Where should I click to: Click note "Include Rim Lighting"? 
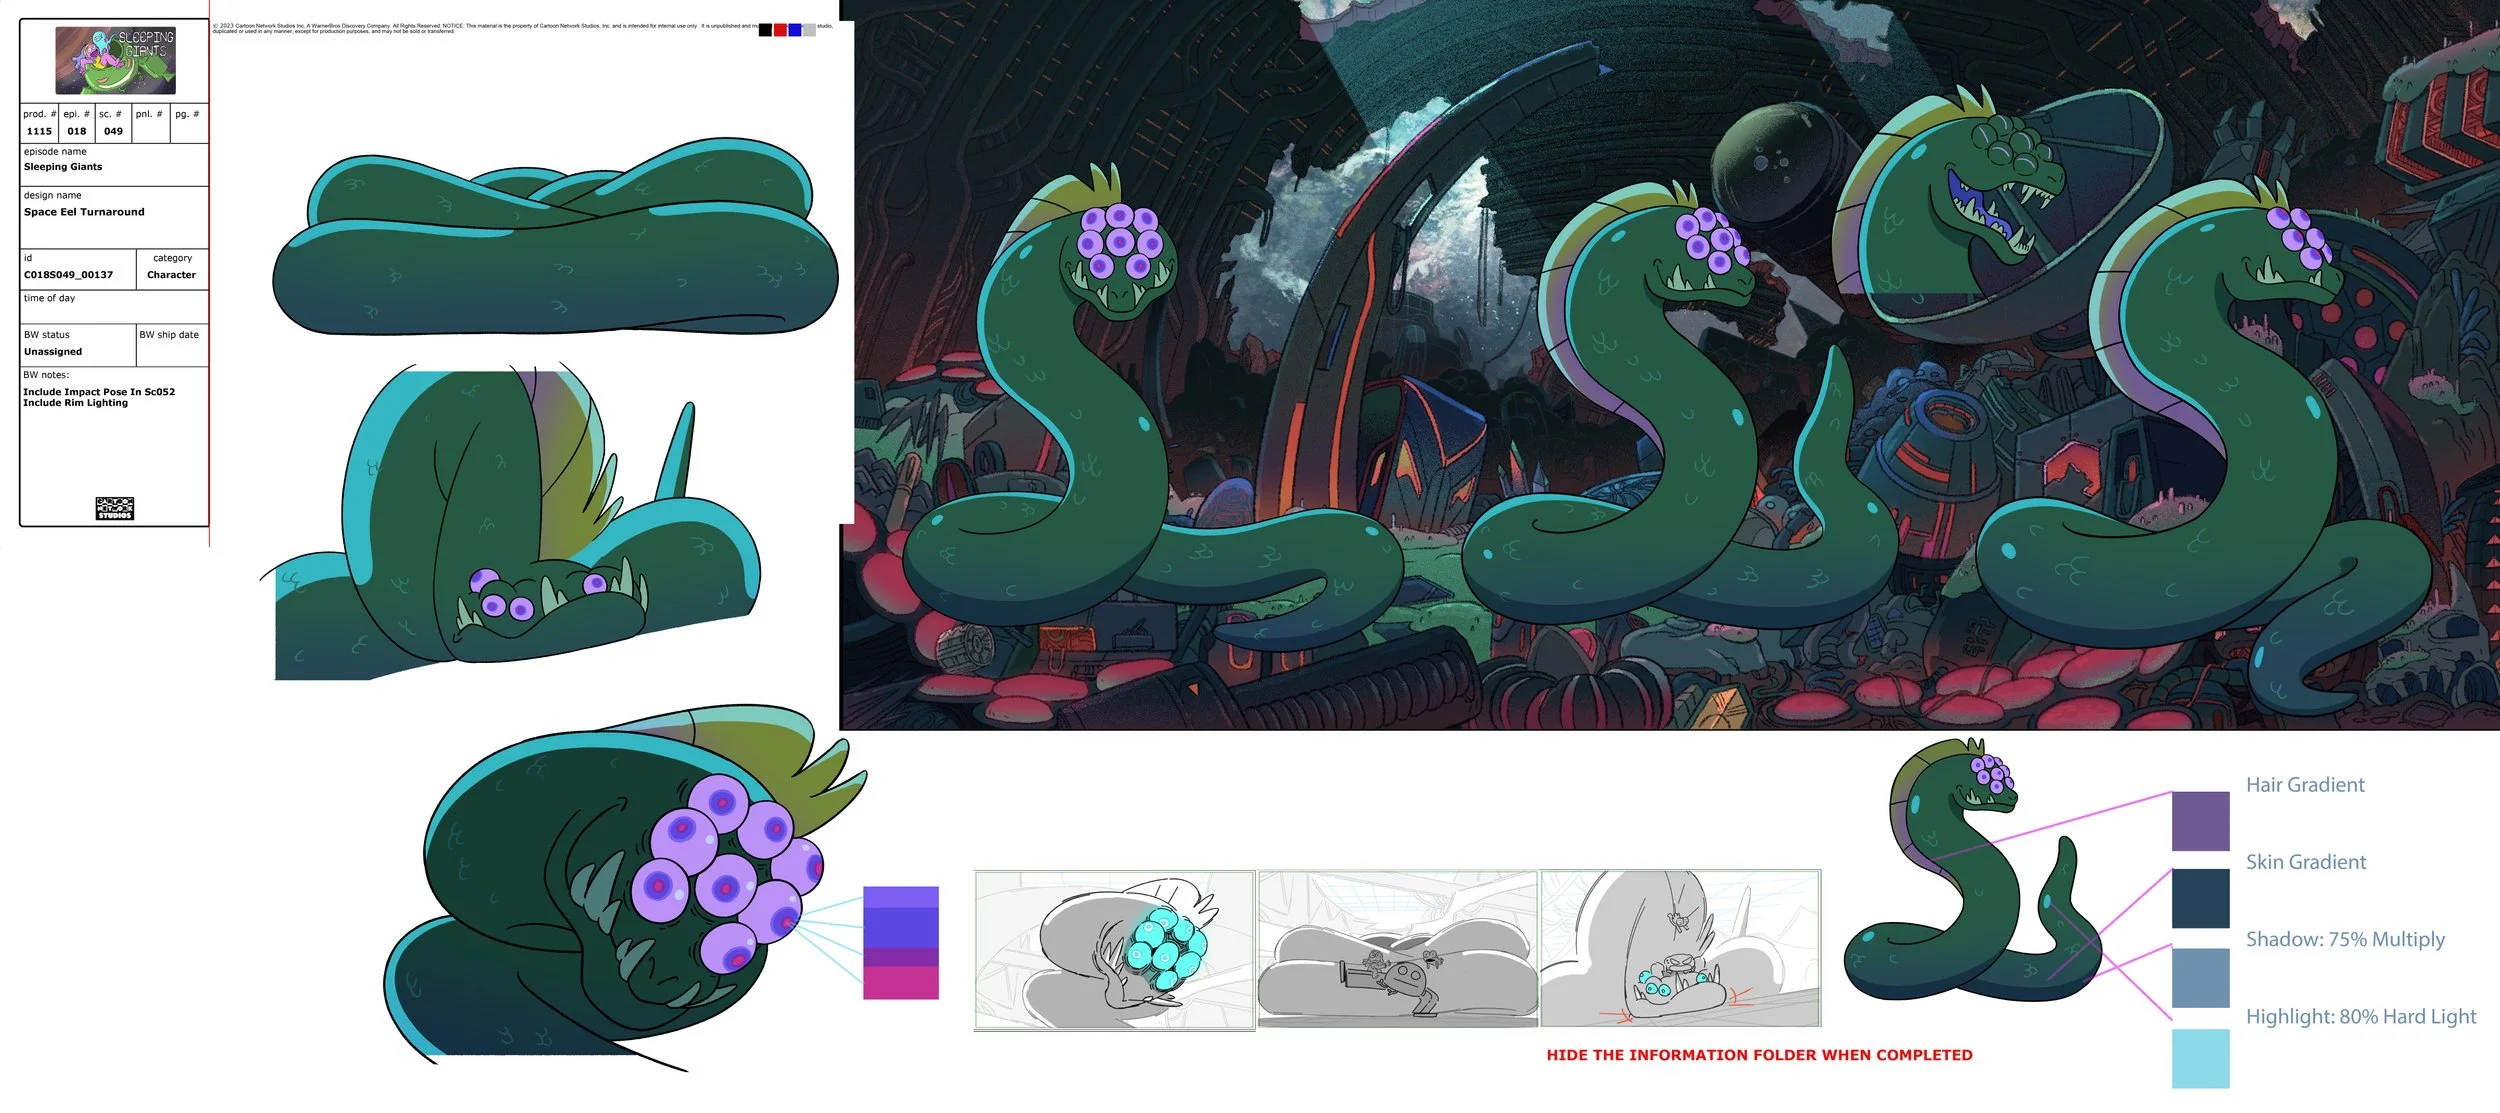coord(76,403)
